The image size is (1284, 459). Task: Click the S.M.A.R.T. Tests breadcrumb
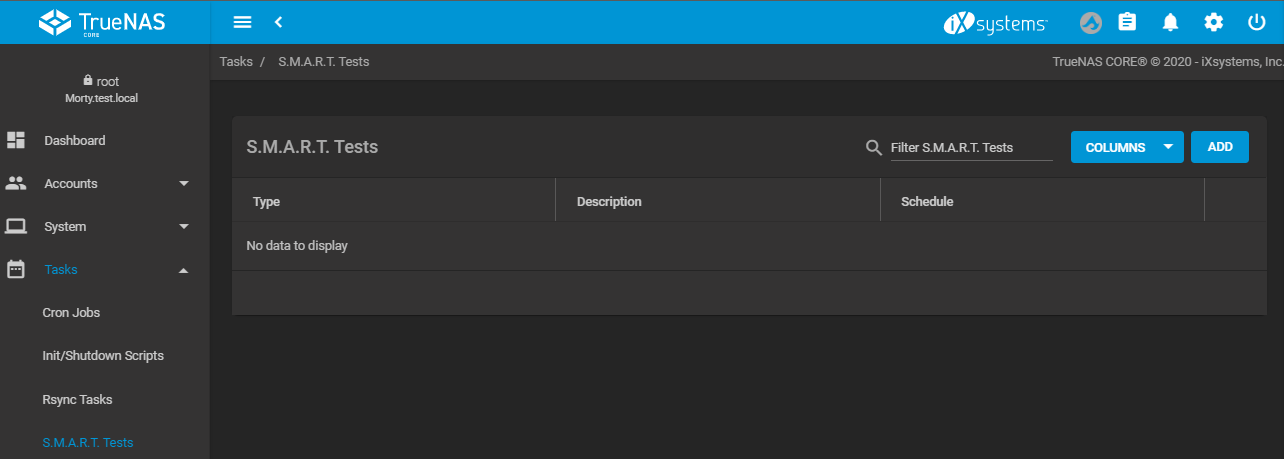(324, 61)
